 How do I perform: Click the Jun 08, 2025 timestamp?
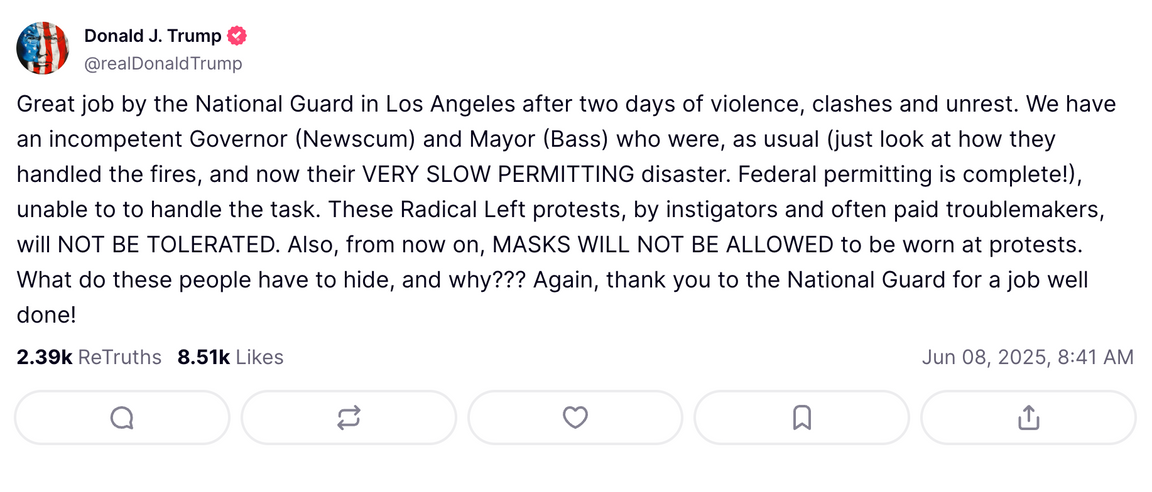tap(1027, 357)
